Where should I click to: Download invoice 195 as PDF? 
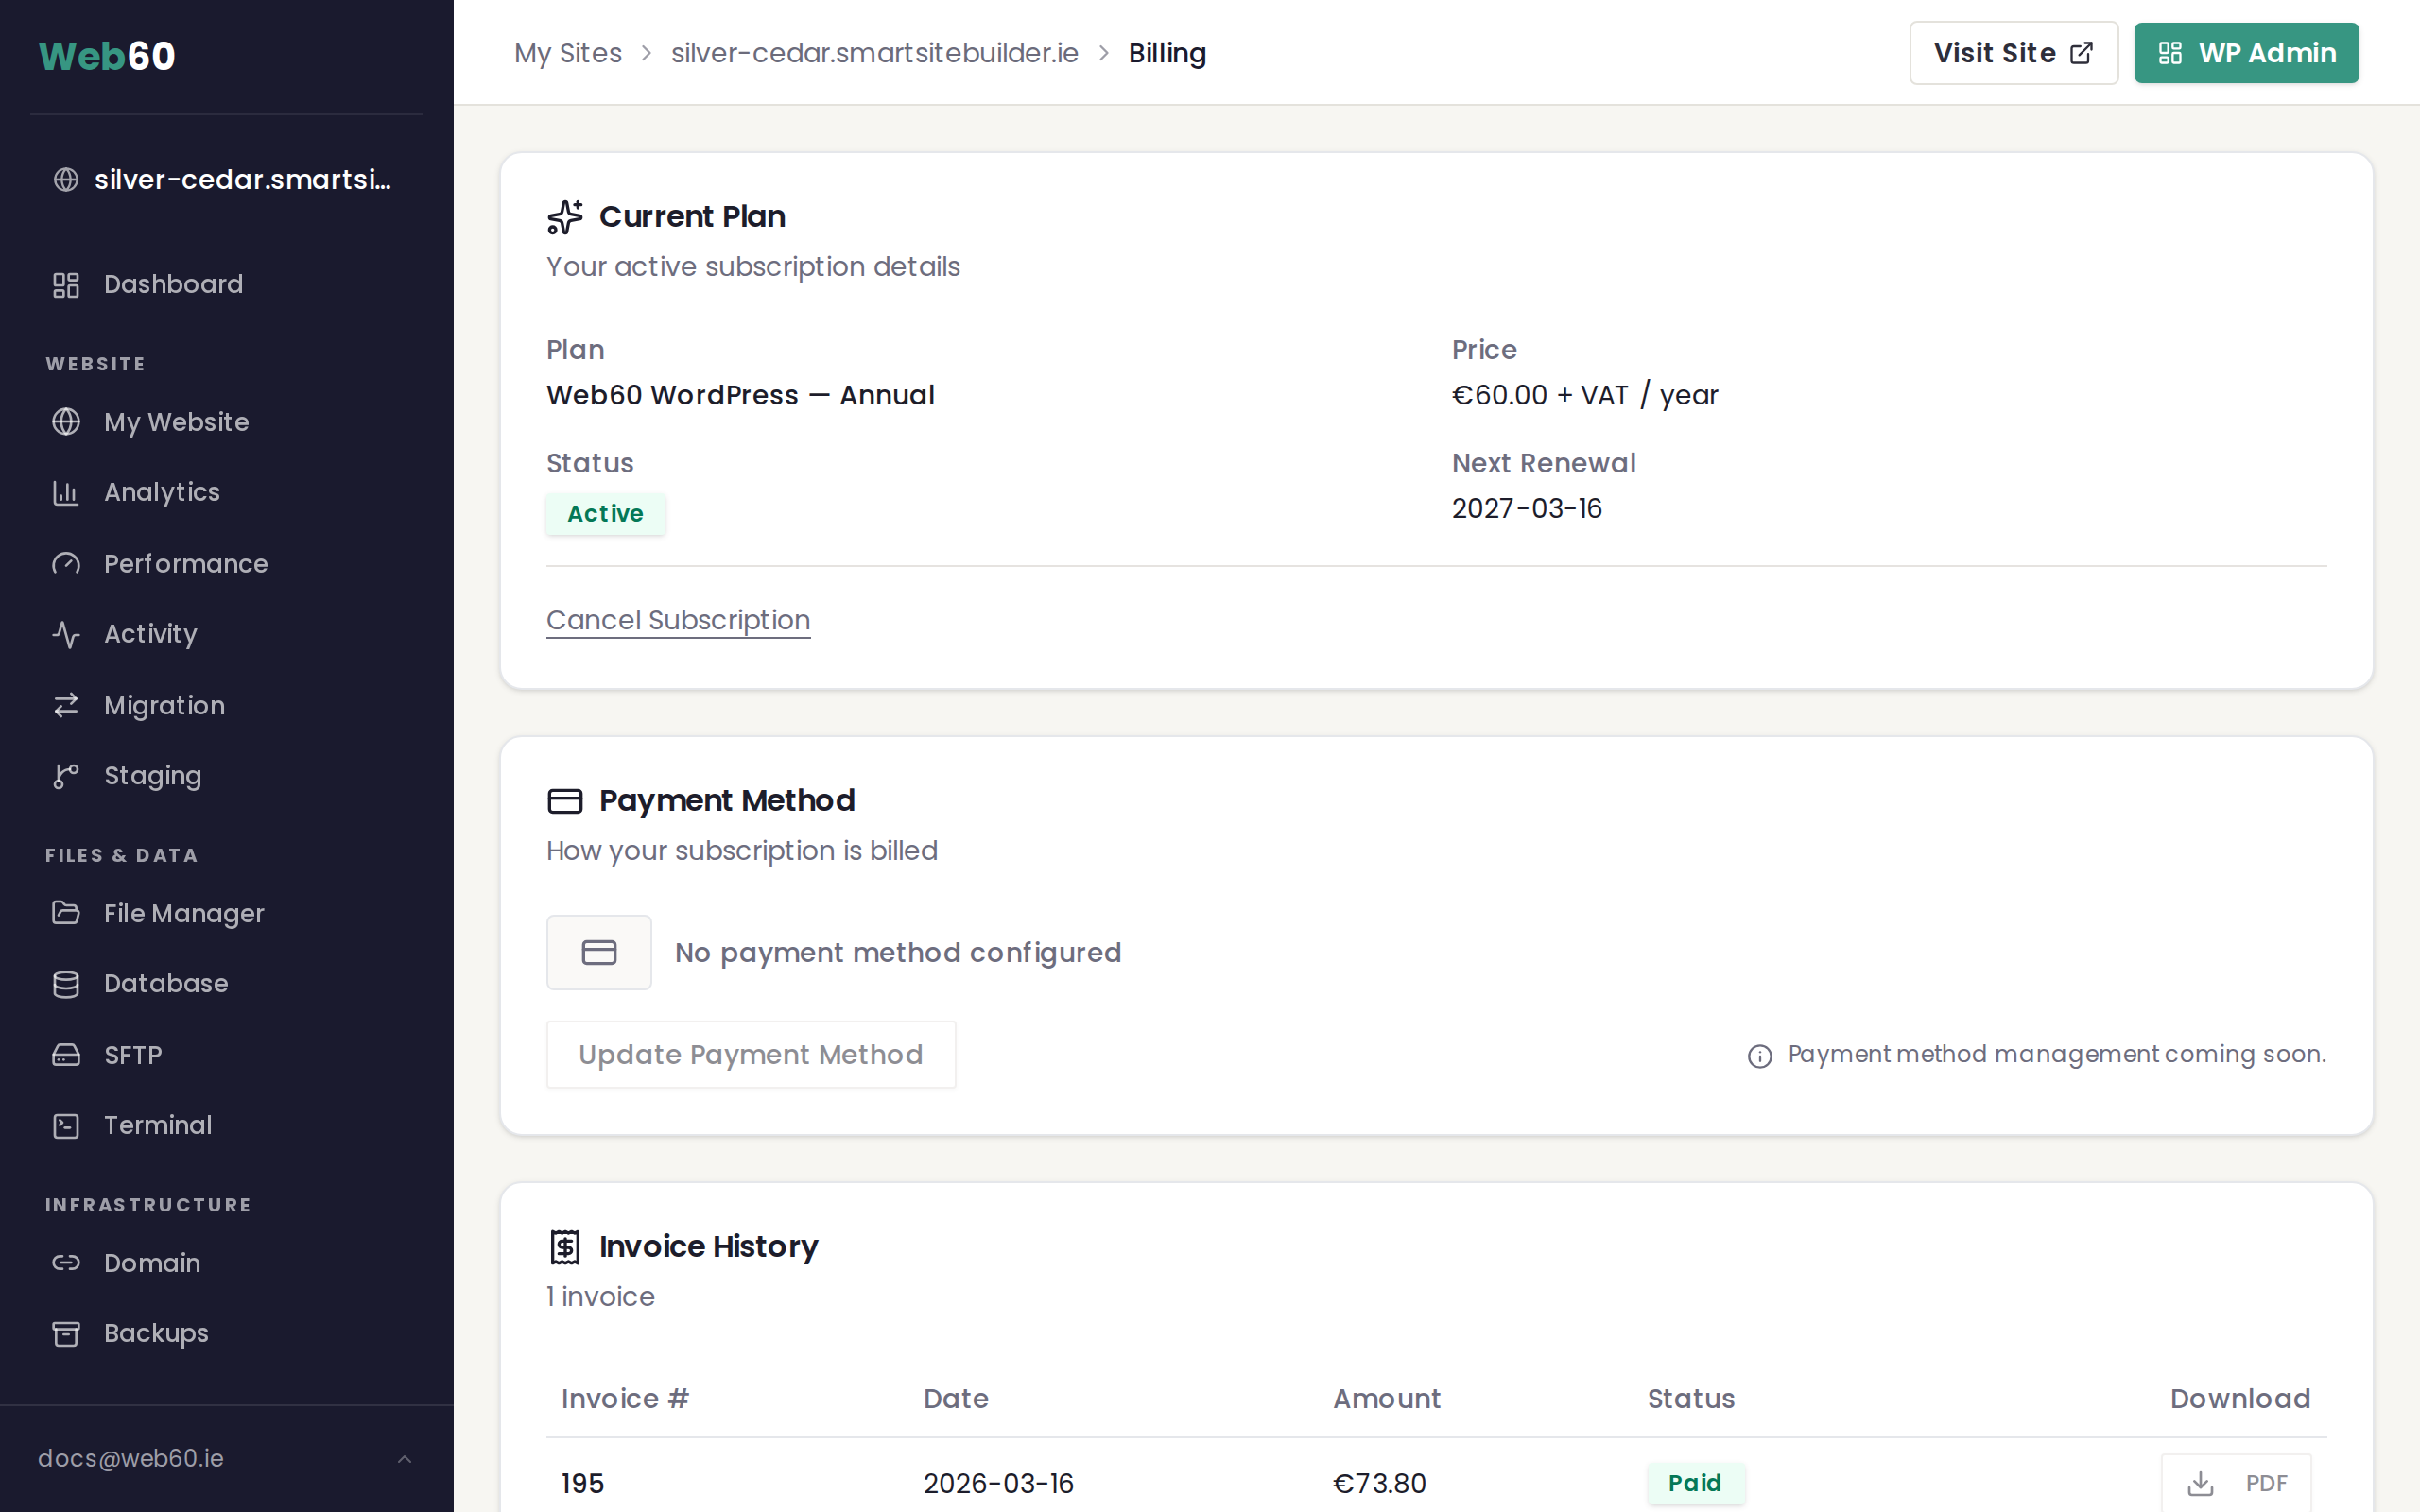click(x=2236, y=1483)
